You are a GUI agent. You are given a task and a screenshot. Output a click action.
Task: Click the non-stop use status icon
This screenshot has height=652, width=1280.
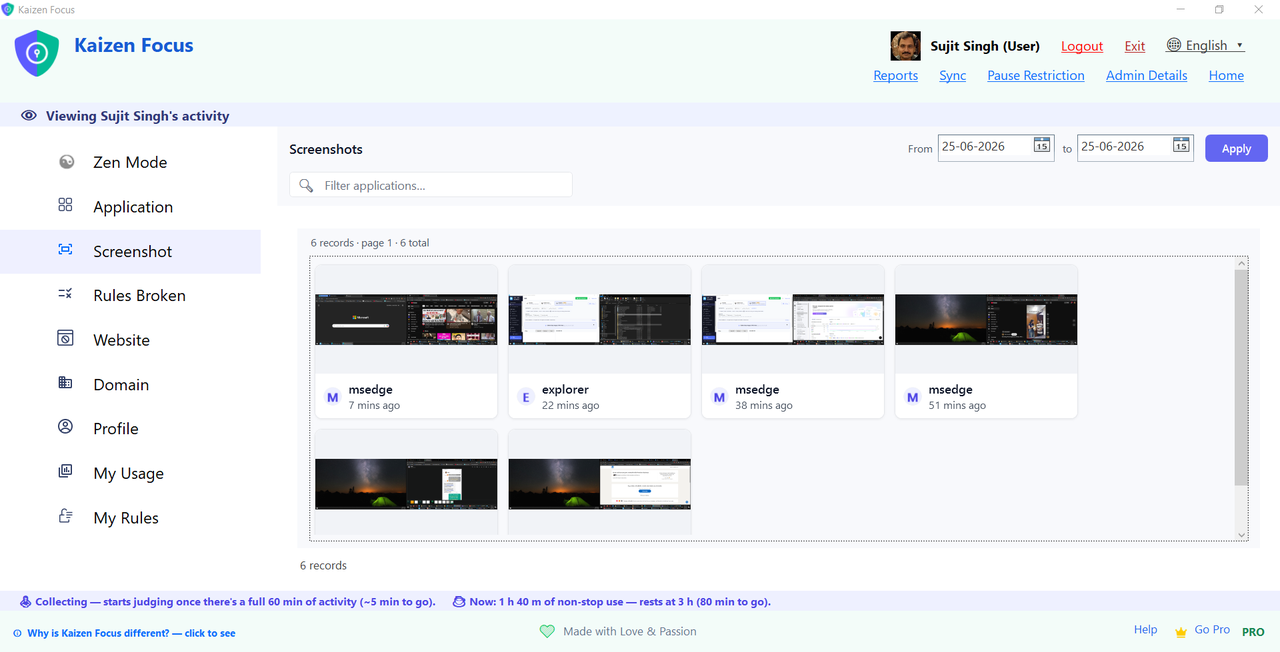(459, 602)
